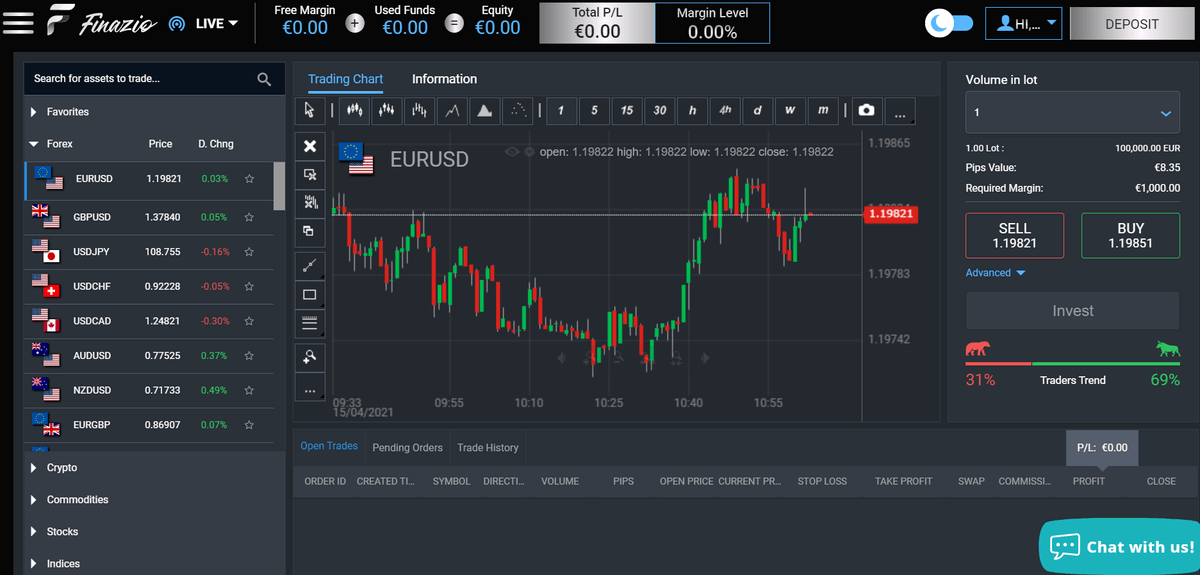Switch to the line chart icon
Screen dimensions: 1200x575
pyautogui.click(x=452, y=110)
